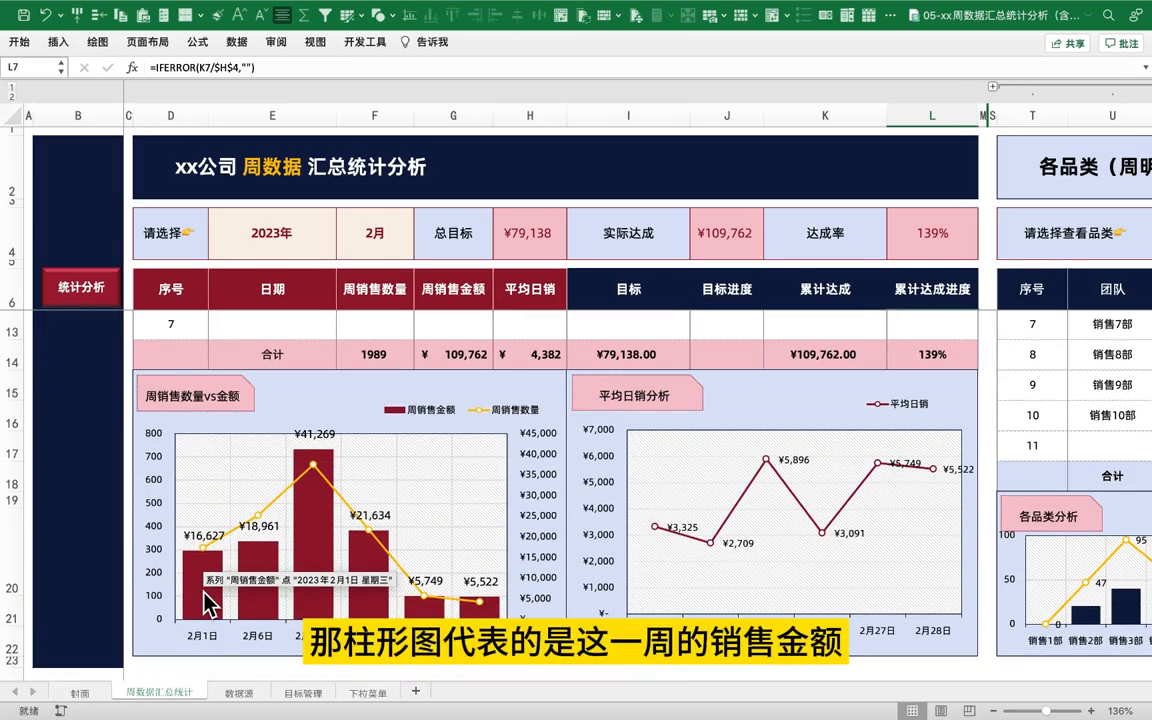This screenshot has height=720, width=1152.
Task: Open the Undo history dropdown arrow
Action: [x=60, y=15]
